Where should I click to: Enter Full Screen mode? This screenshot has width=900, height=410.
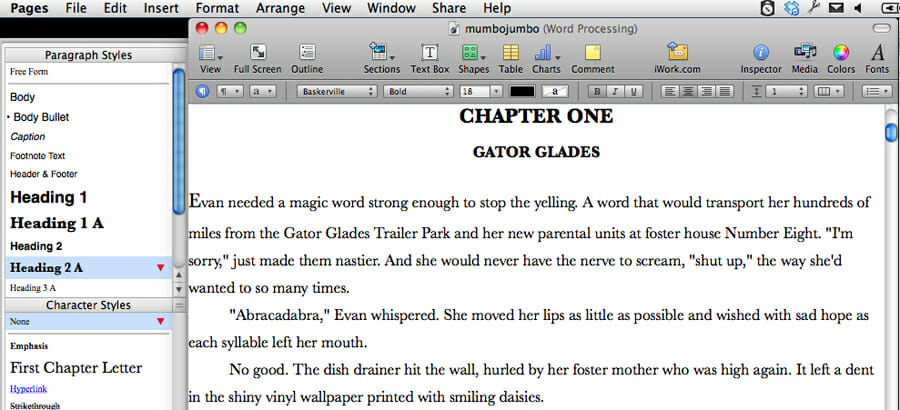(x=258, y=59)
